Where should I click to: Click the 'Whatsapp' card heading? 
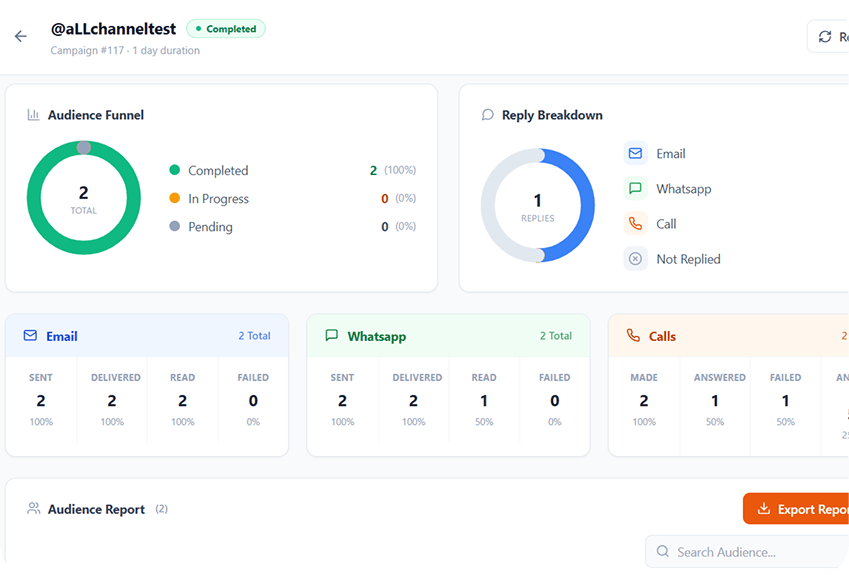pos(377,336)
